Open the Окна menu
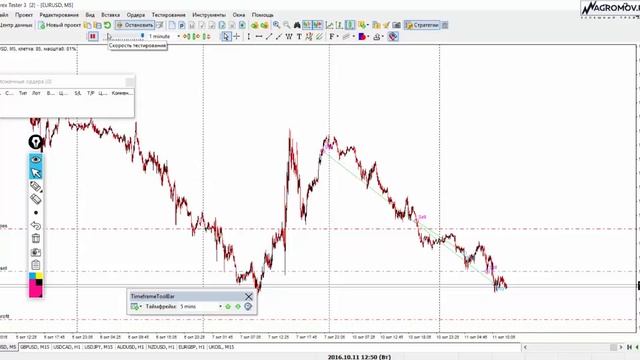The image size is (640, 360). (x=238, y=15)
